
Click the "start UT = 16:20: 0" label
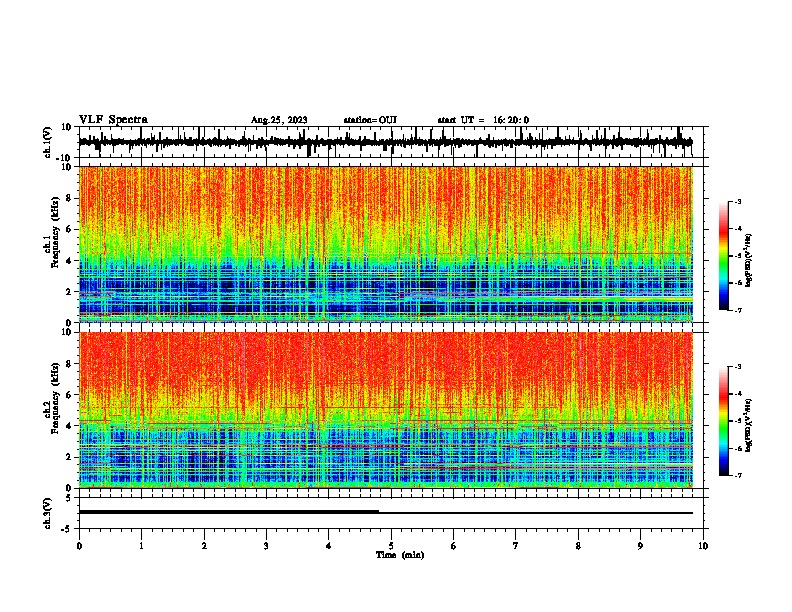point(483,120)
